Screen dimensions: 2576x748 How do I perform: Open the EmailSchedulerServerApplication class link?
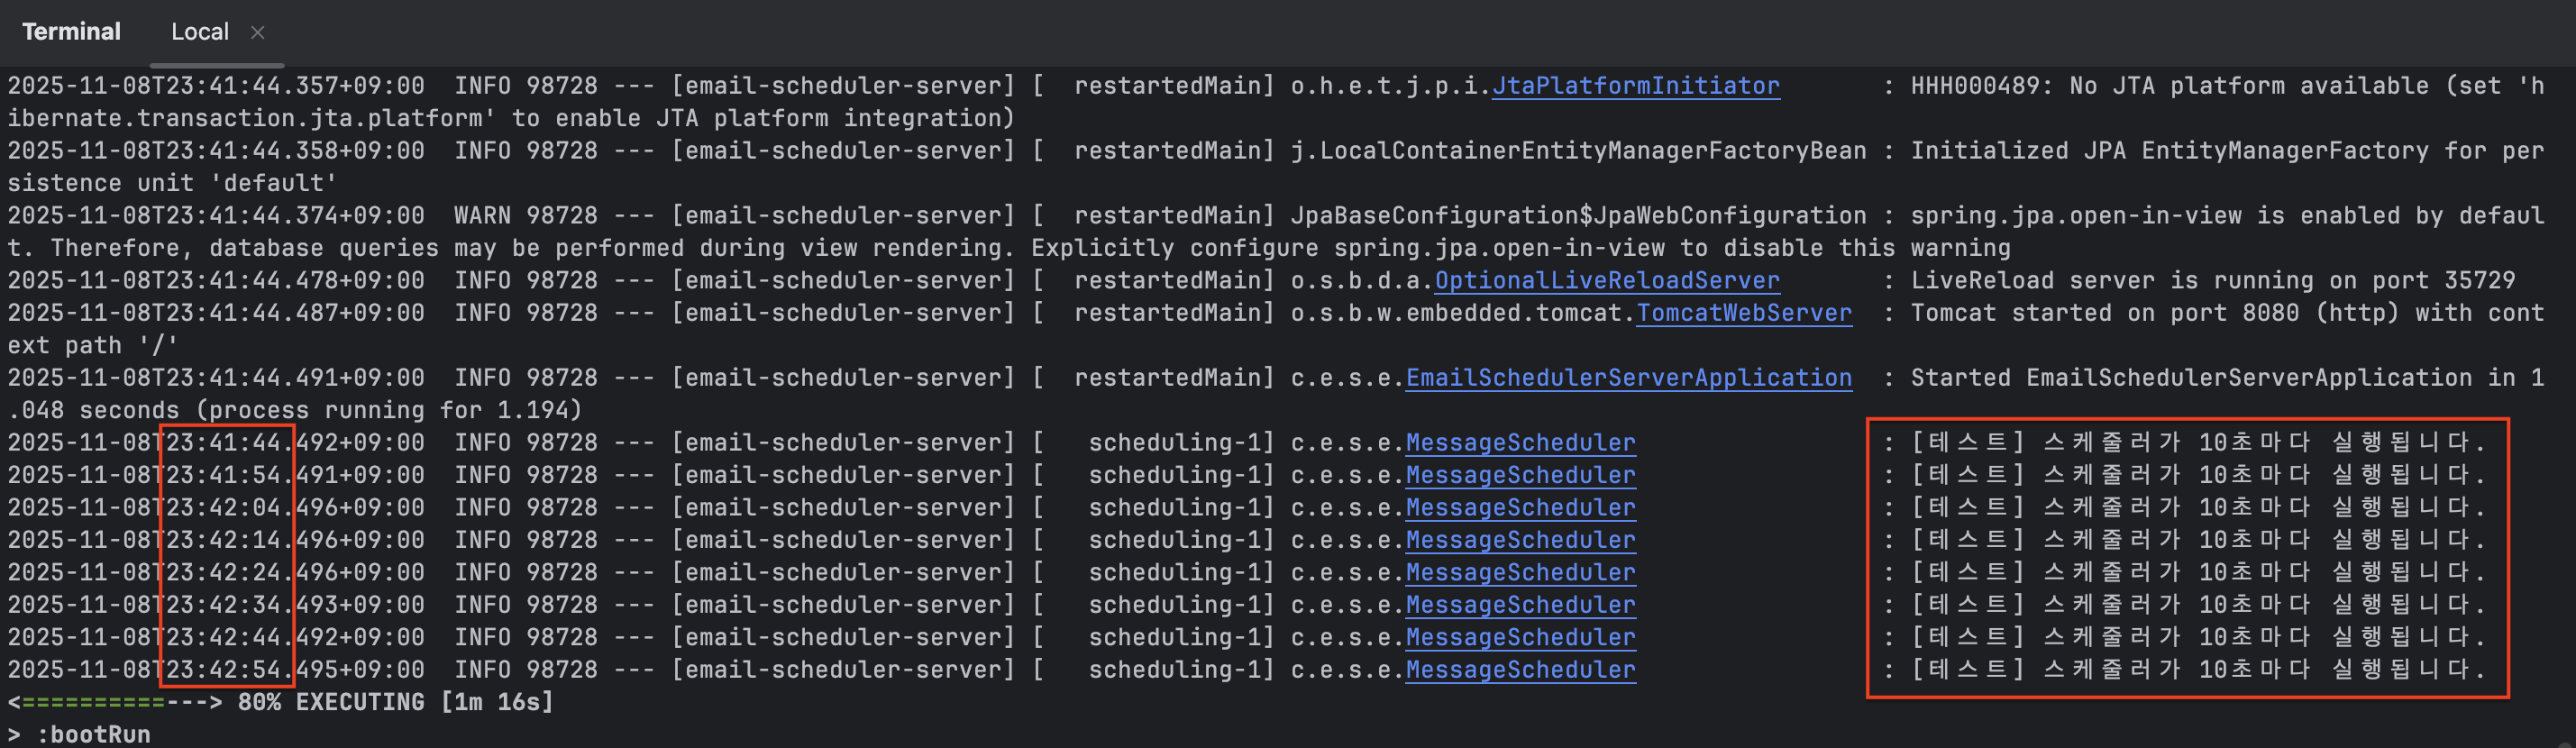point(1628,378)
